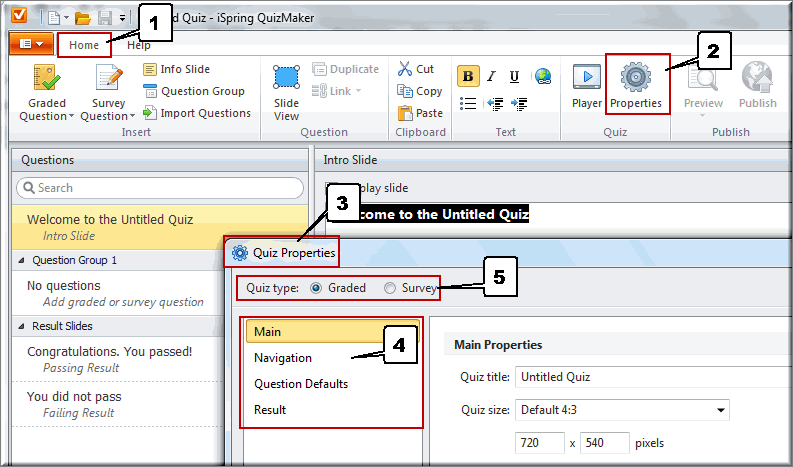Collapse the Question Group 1 section
Viewport: 793px width, 467px height.
pos(21,261)
